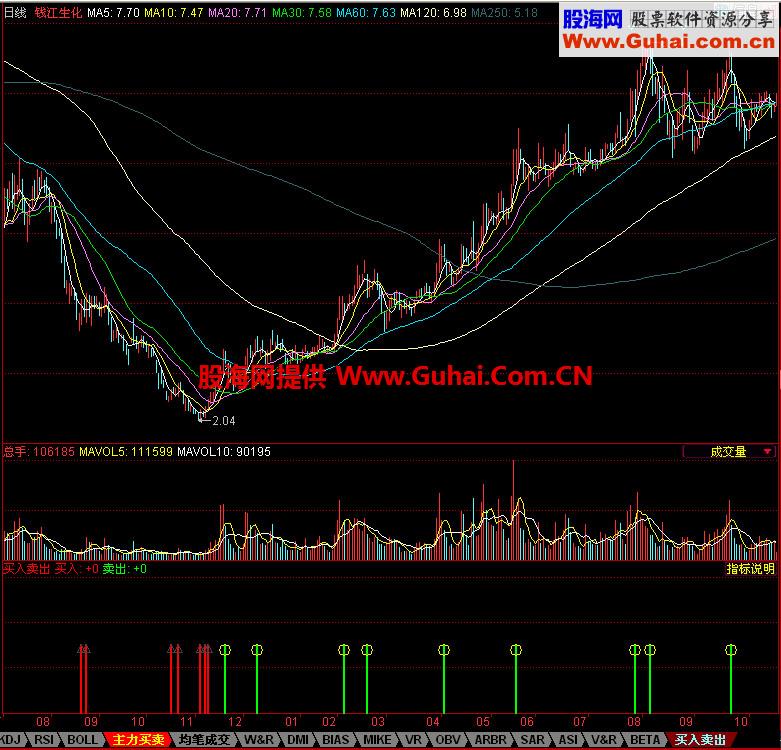Click the first red buy signal in month 08
The height and width of the screenshot is (750, 781).
(x=81, y=679)
